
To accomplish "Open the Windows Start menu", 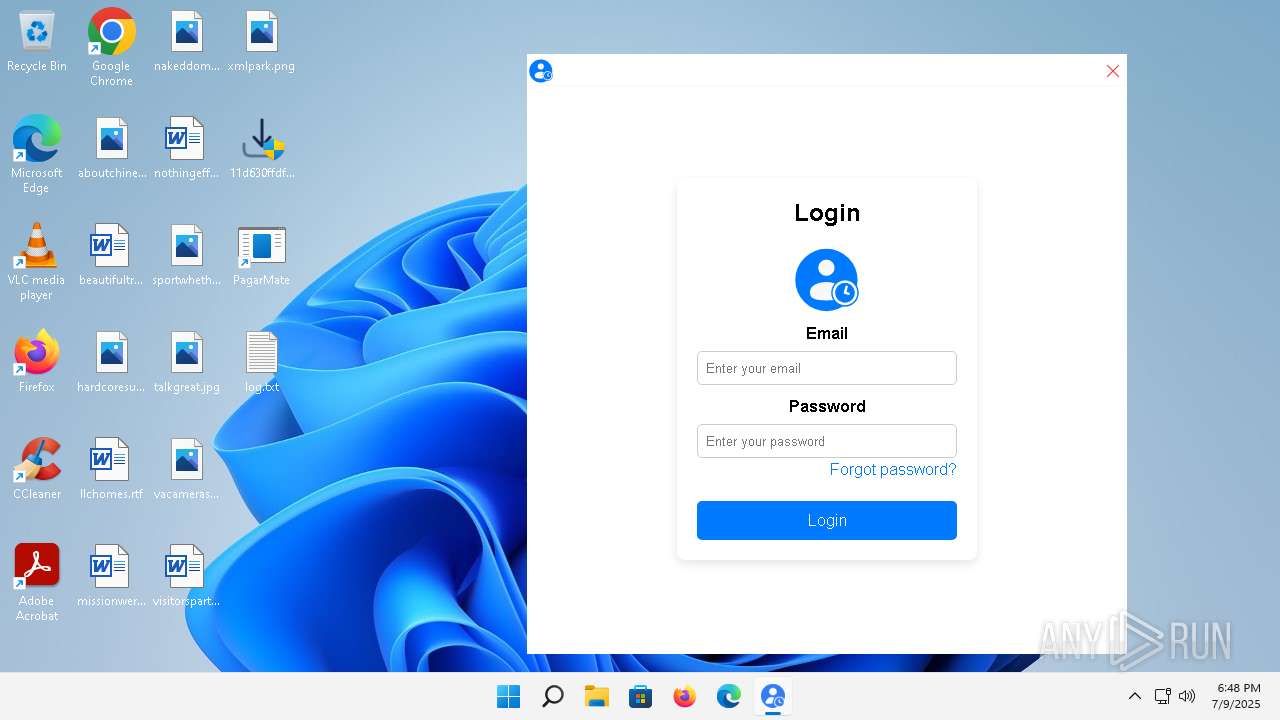I will pyautogui.click(x=509, y=696).
